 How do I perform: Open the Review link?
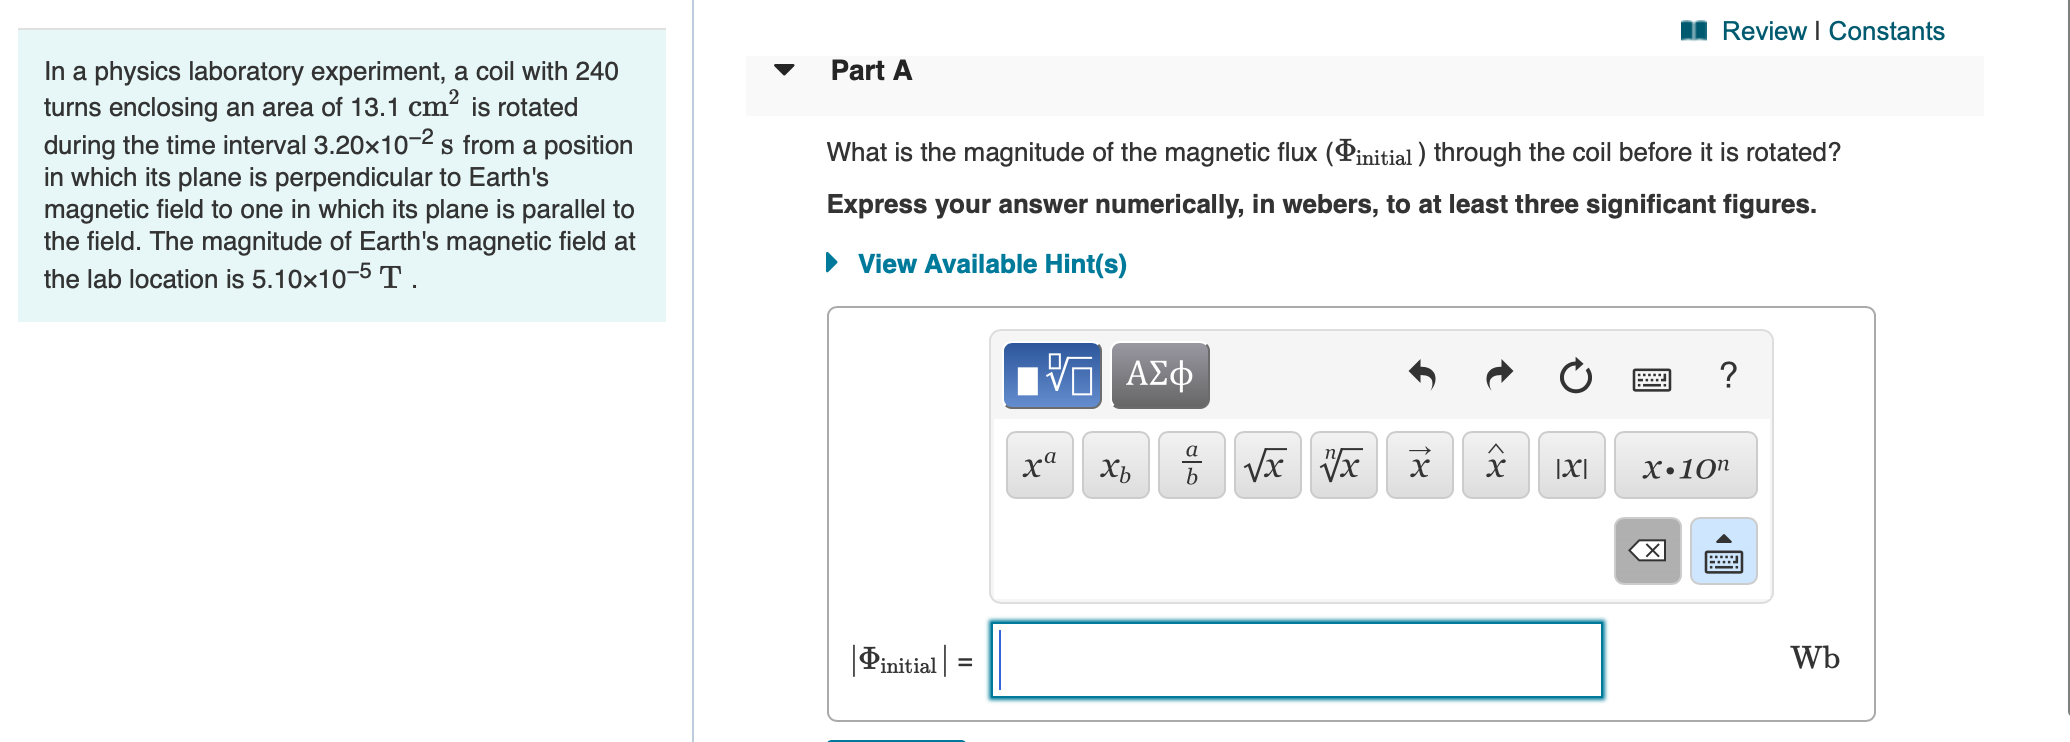coord(1766,31)
